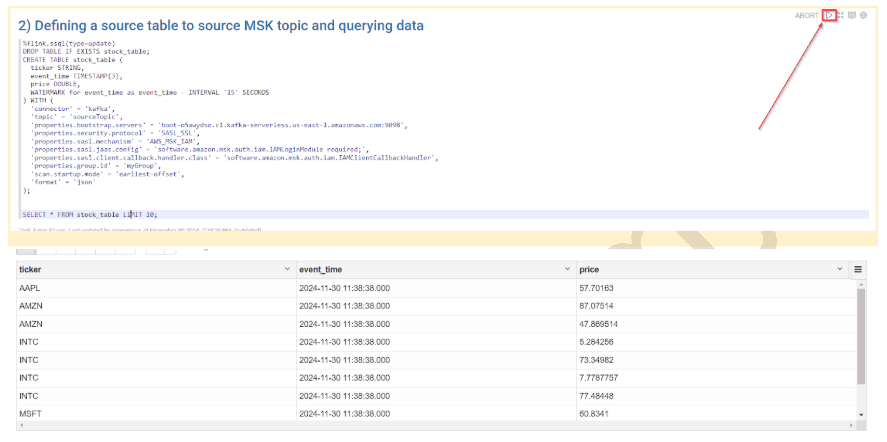The image size is (887, 442).
Task: Select the AAPL ticker cell
Action: [30, 288]
